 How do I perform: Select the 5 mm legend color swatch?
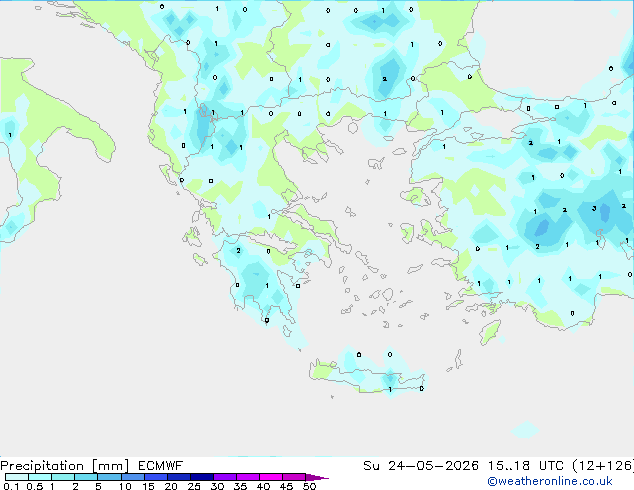[109, 477]
